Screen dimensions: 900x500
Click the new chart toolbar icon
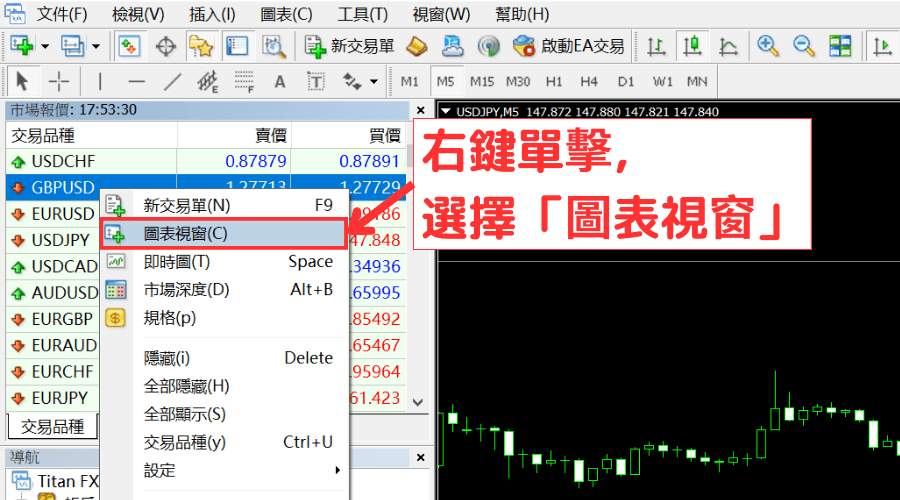[22, 46]
